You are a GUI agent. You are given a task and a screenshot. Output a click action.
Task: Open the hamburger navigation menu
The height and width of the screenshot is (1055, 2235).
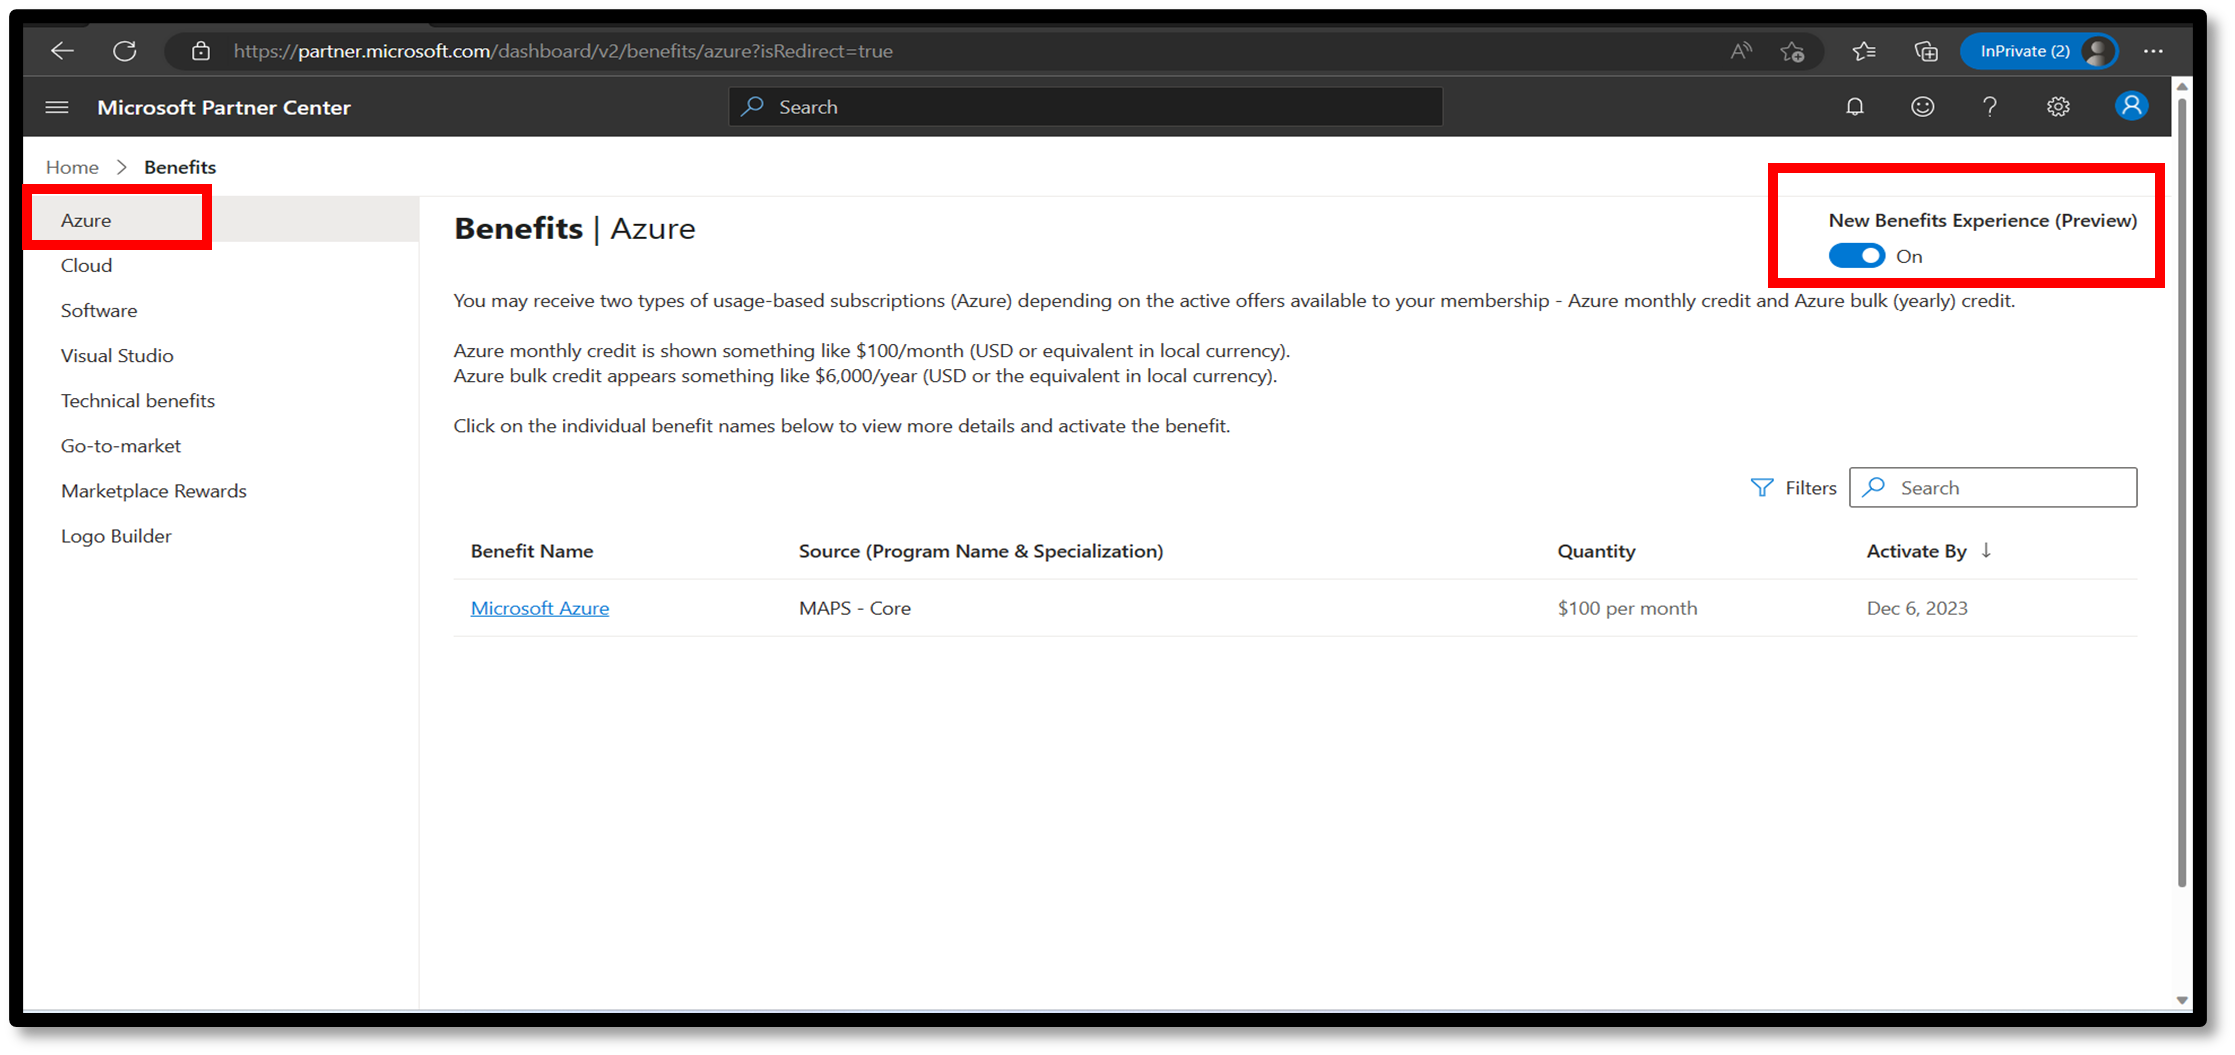(x=57, y=107)
